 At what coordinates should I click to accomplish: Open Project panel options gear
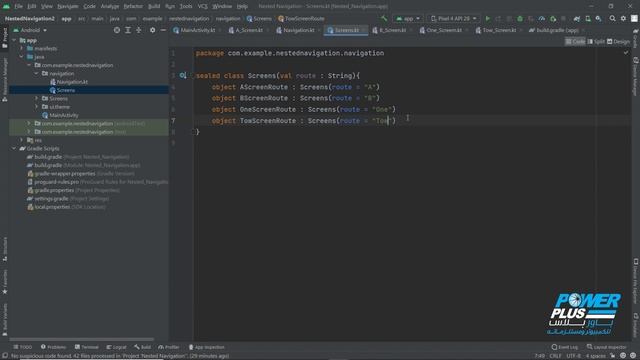coord(152,30)
